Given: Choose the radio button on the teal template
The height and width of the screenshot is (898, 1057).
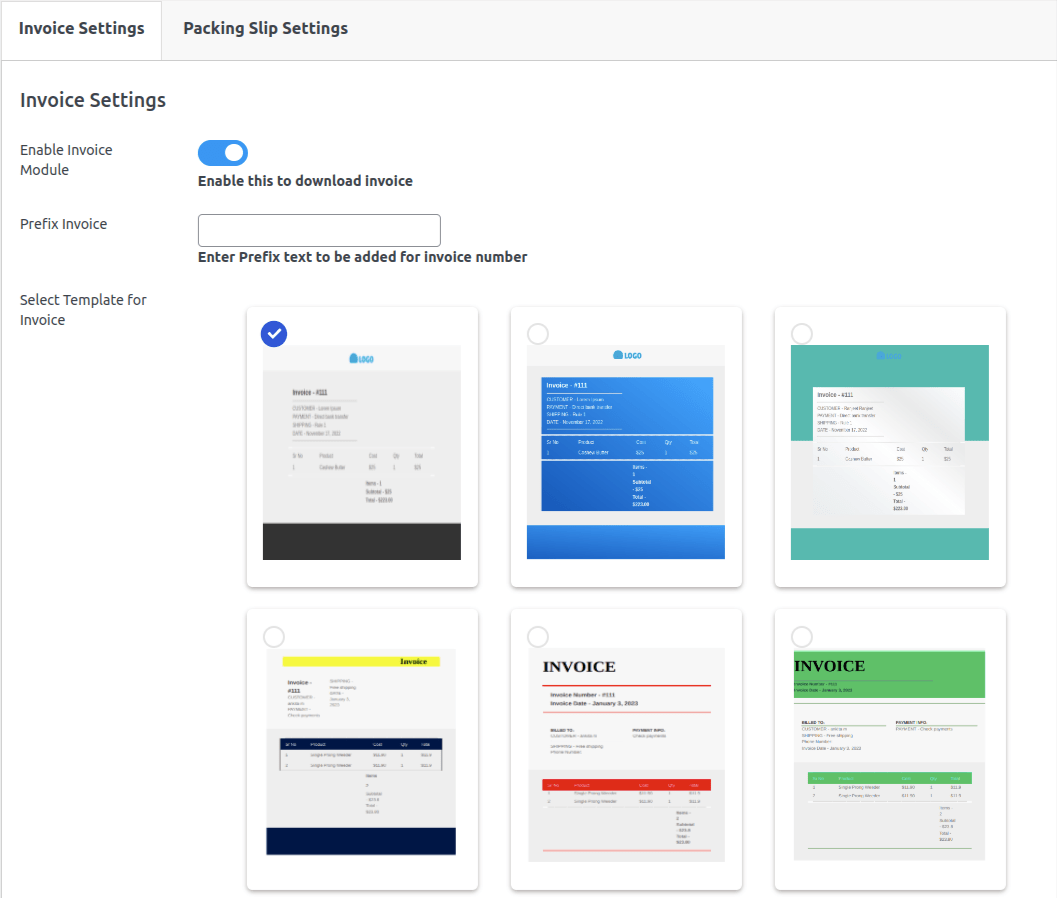Looking at the screenshot, I should (802, 334).
